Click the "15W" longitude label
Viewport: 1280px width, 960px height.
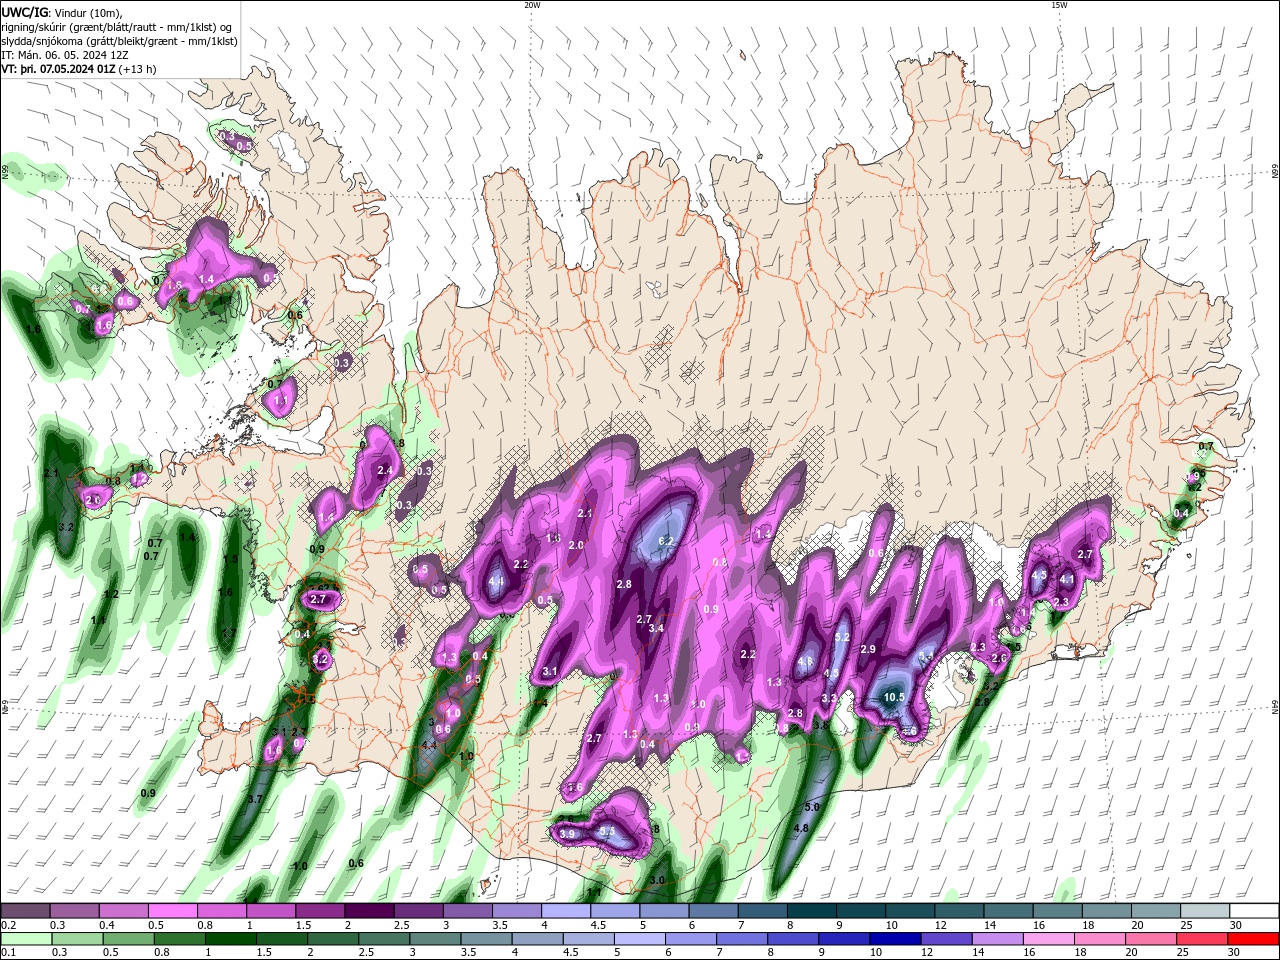(x=1059, y=5)
